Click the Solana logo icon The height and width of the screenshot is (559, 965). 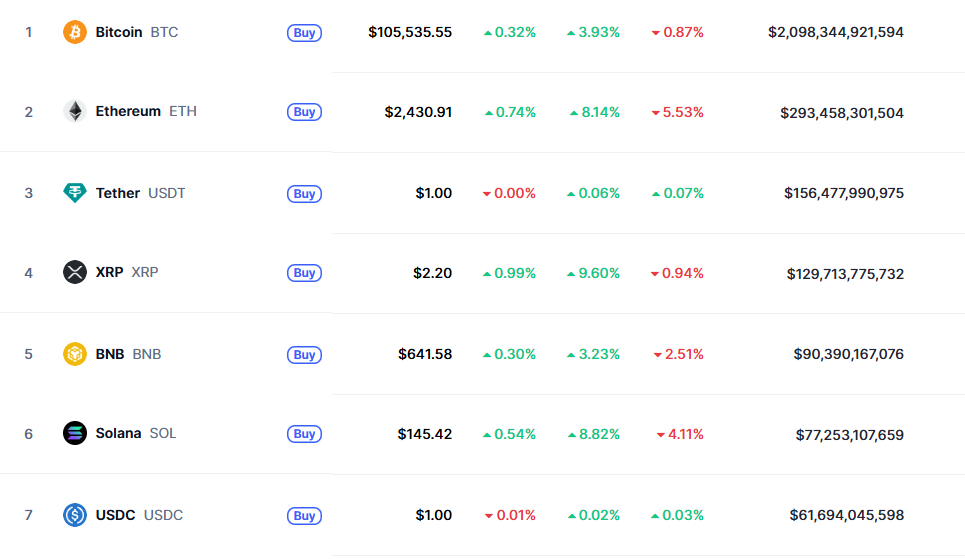click(75, 433)
